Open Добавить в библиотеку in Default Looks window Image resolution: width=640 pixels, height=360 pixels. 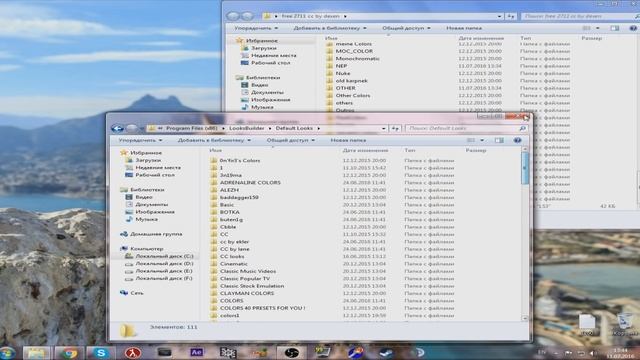point(214,140)
